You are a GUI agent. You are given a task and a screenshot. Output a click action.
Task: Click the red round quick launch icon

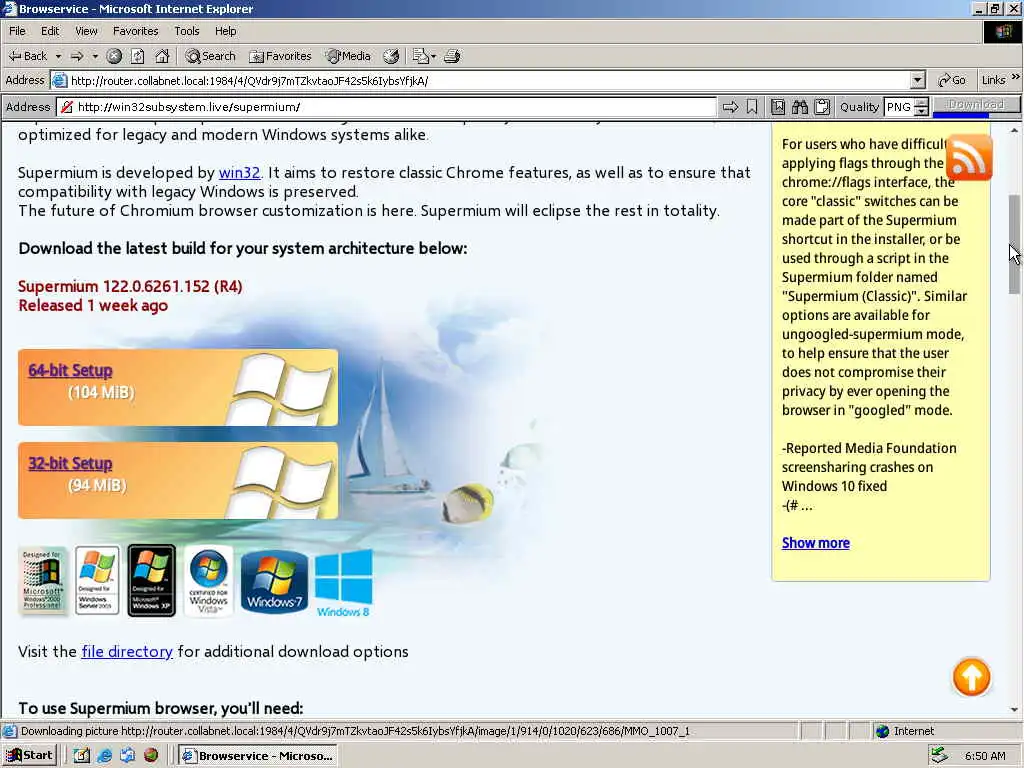click(x=151, y=756)
